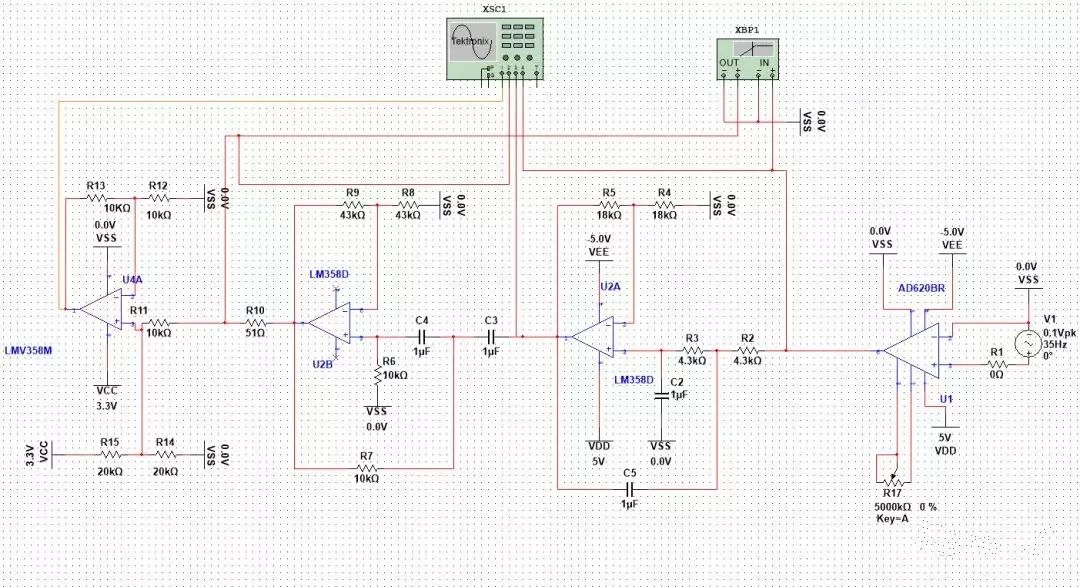Click the 4.3kΩ value under R3
The height and width of the screenshot is (587, 1080).
click(692, 360)
